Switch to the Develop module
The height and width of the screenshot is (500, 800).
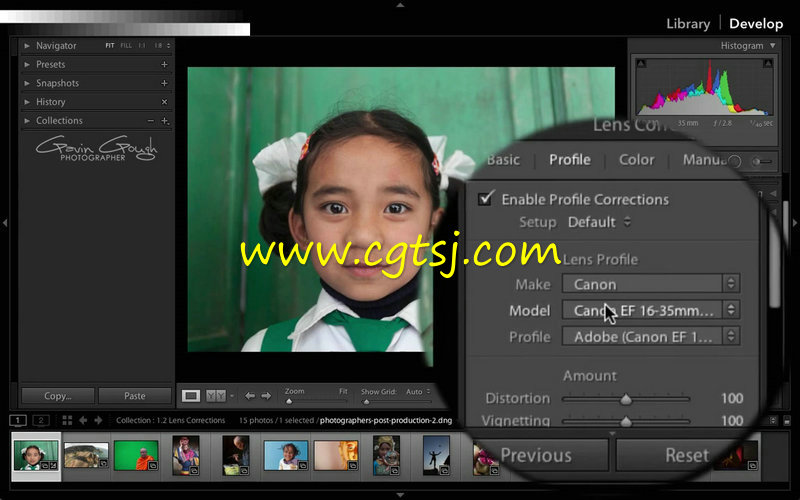point(756,24)
